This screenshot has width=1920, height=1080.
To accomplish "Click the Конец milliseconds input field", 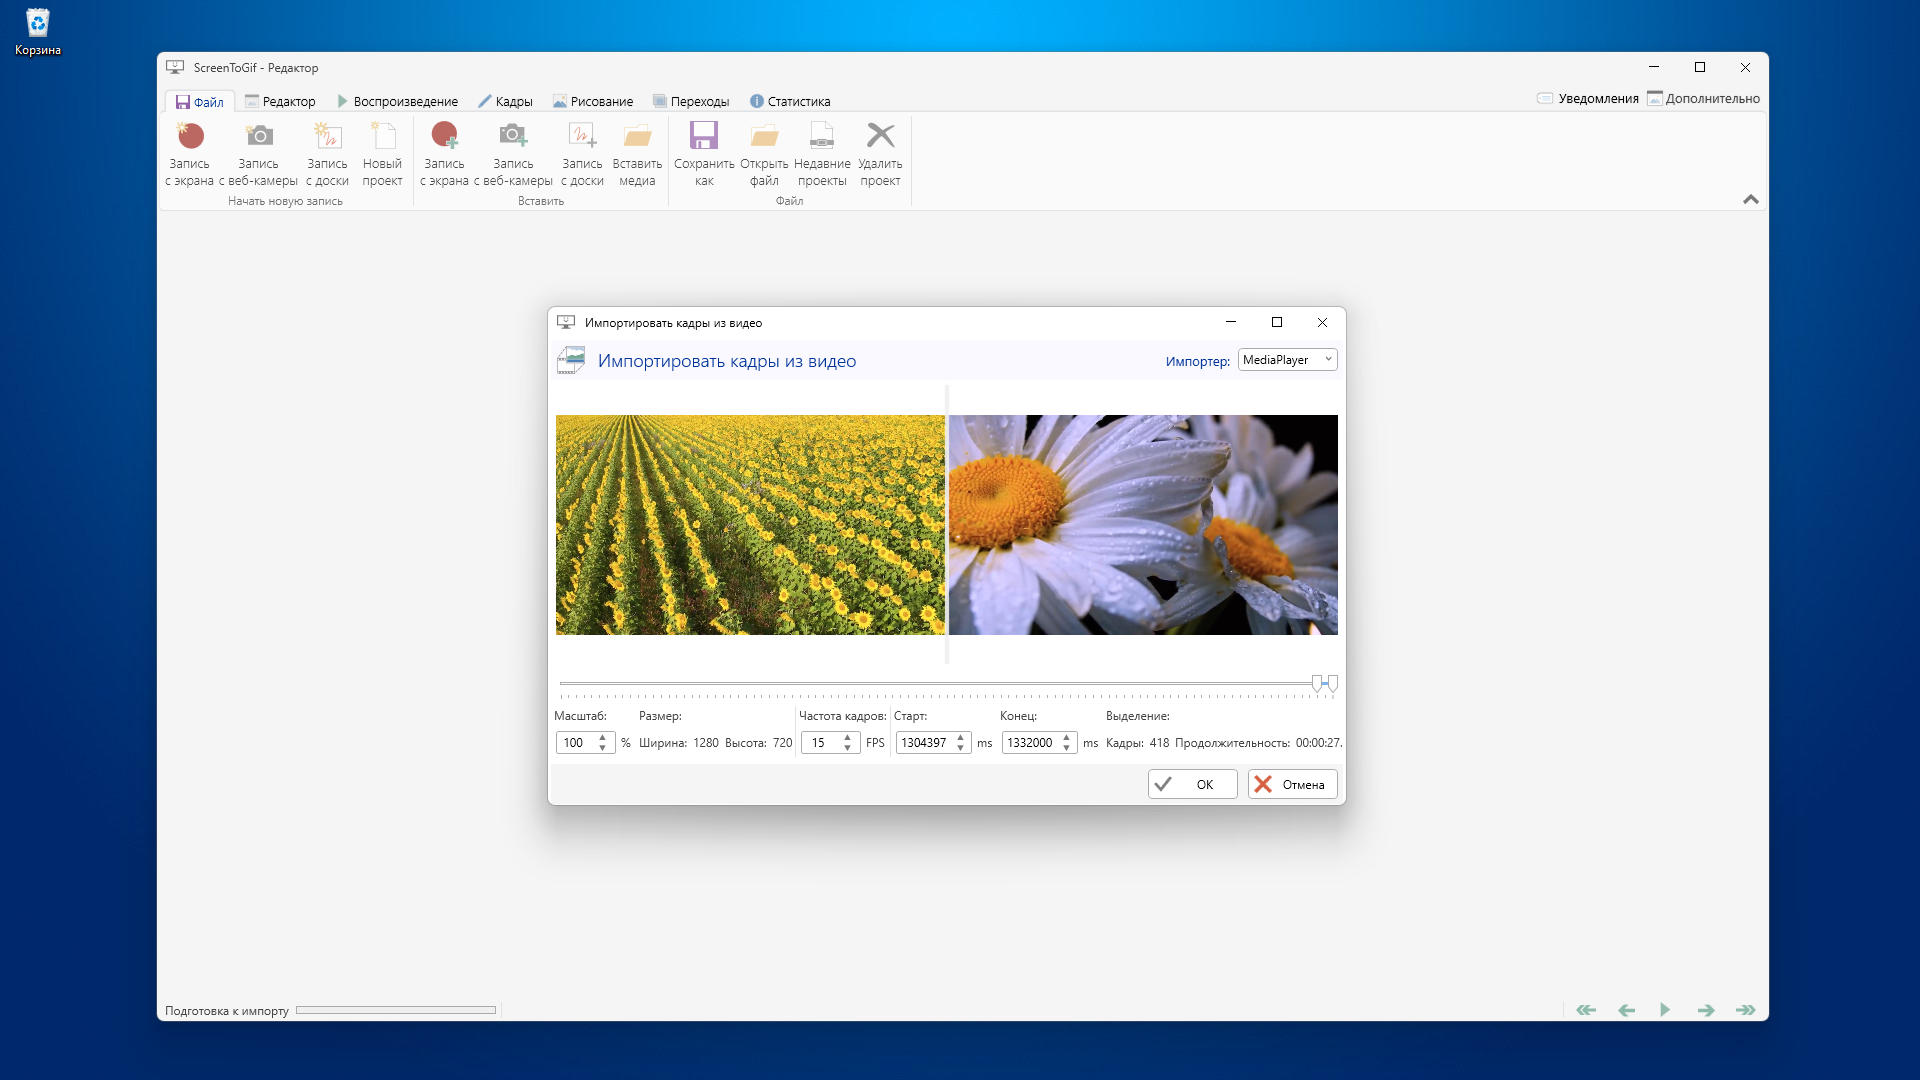I will pos(1030,743).
